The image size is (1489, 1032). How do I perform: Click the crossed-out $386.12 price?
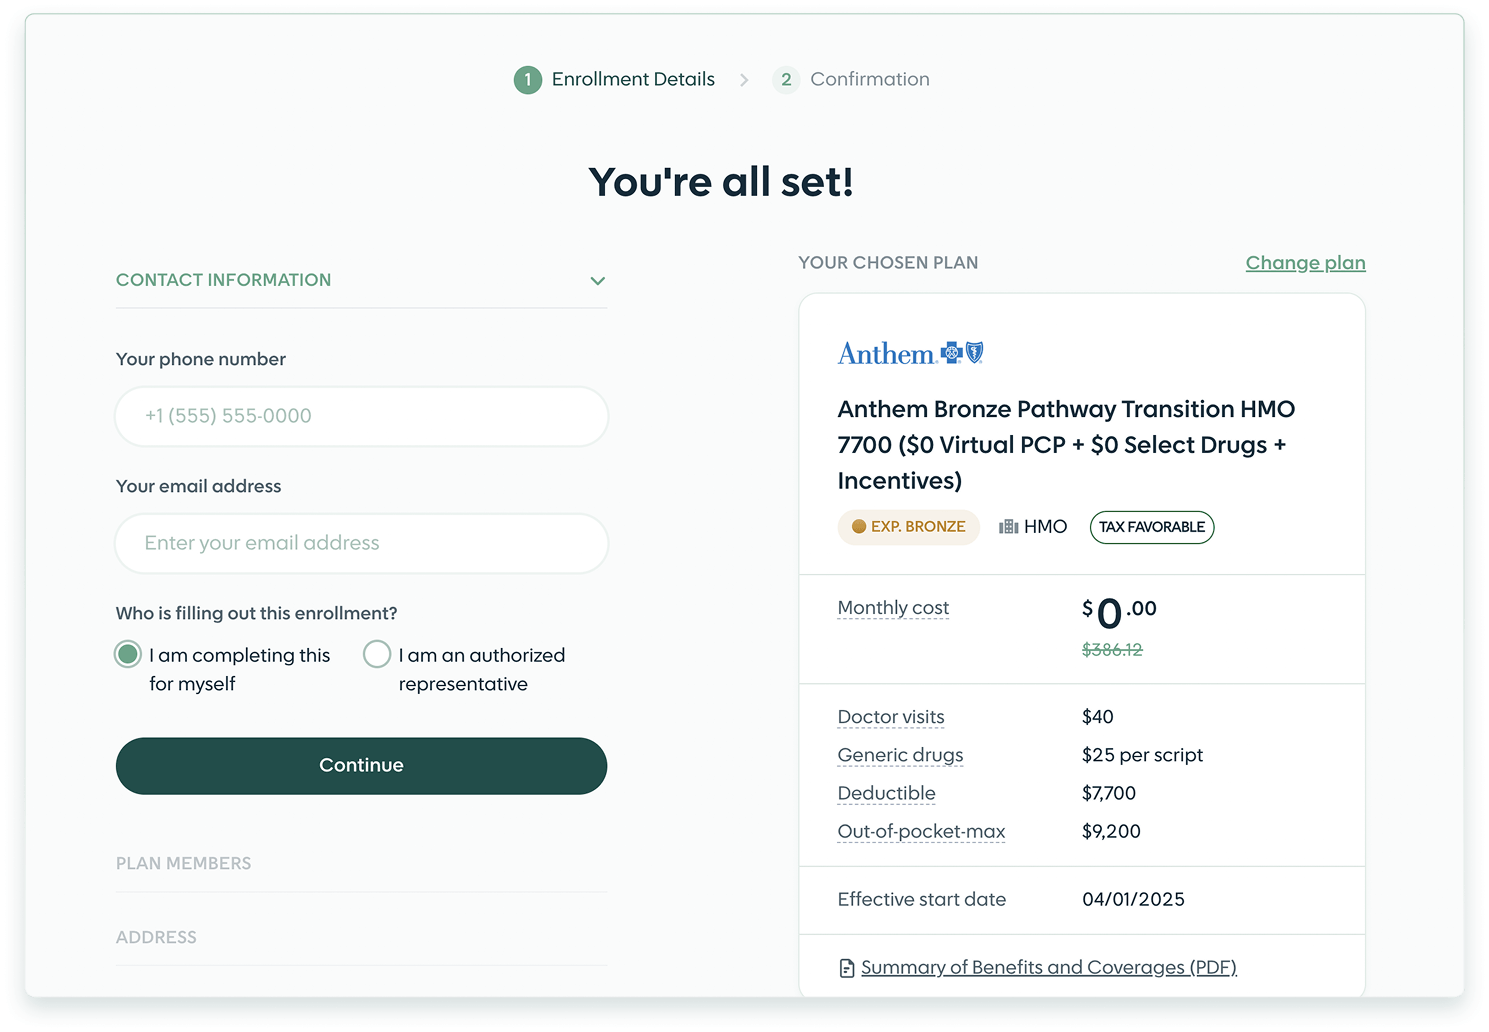point(1112,650)
